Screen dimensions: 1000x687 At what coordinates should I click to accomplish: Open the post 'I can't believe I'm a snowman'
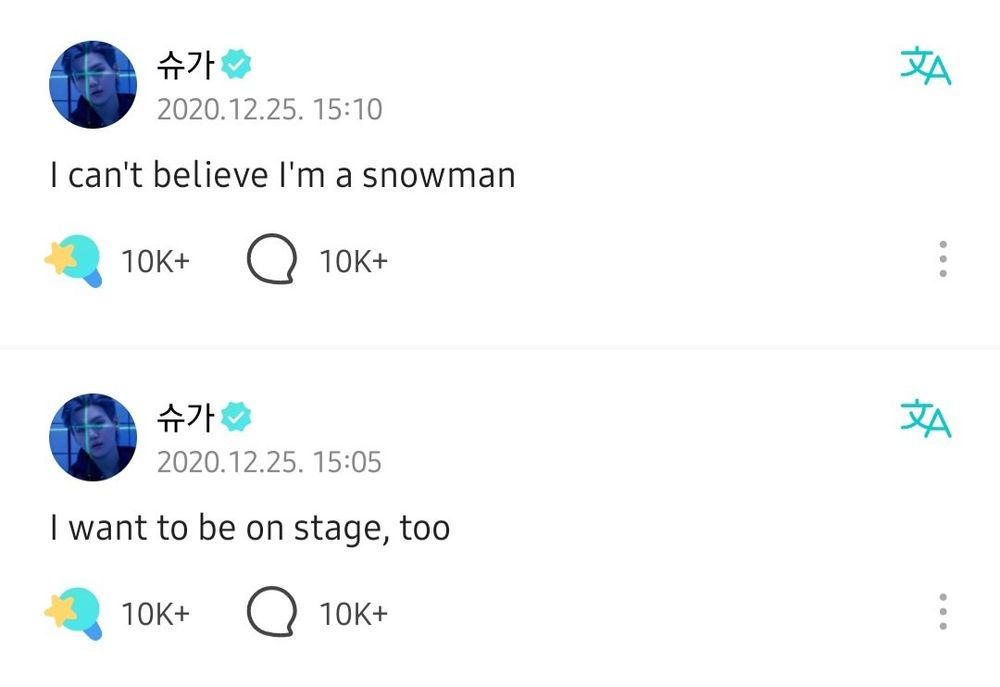point(281,174)
